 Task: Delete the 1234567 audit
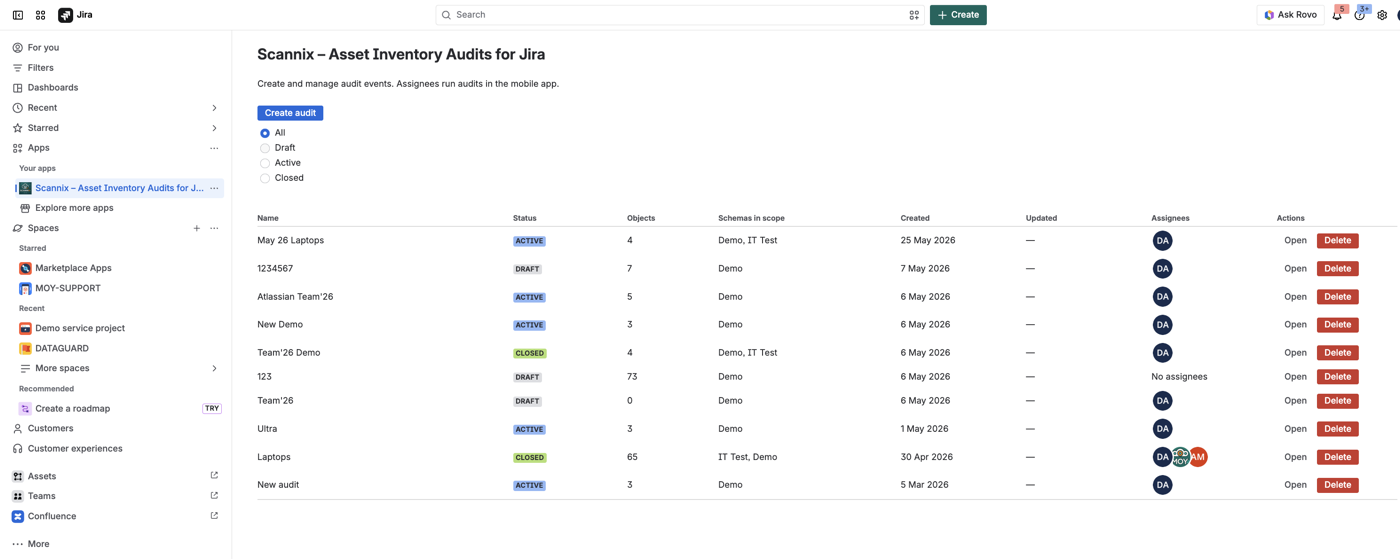click(1337, 269)
